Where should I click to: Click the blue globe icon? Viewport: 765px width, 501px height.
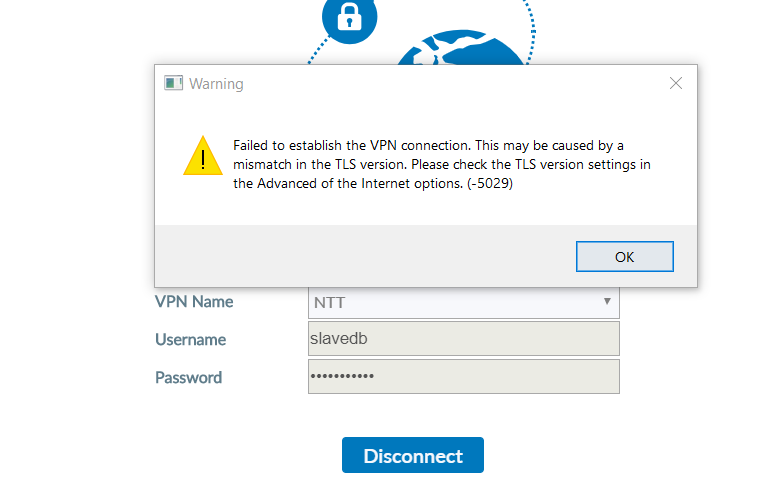(461, 48)
